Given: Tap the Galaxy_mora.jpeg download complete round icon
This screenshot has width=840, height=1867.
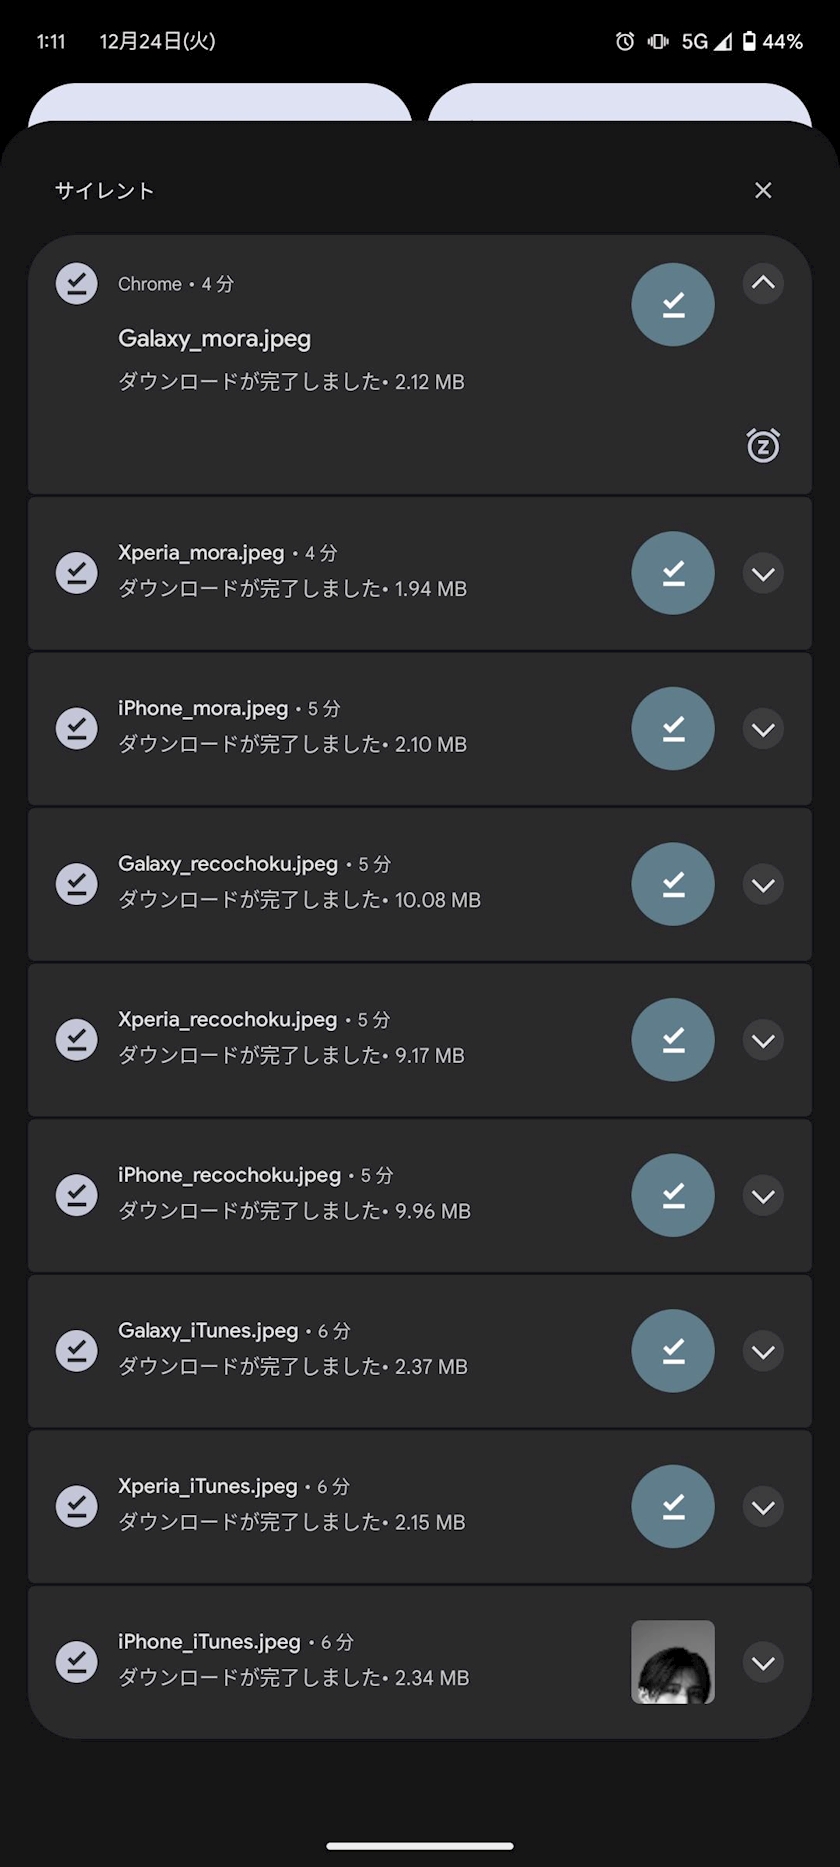Looking at the screenshot, I should pyautogui.click(x=673, y=304).
